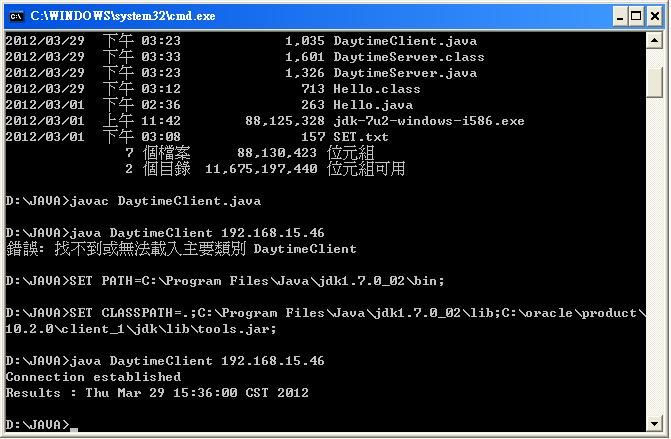
Task: Click the file name DaytimeClient.java in listing
Action: pyautogui.click(x=405, y=41)
